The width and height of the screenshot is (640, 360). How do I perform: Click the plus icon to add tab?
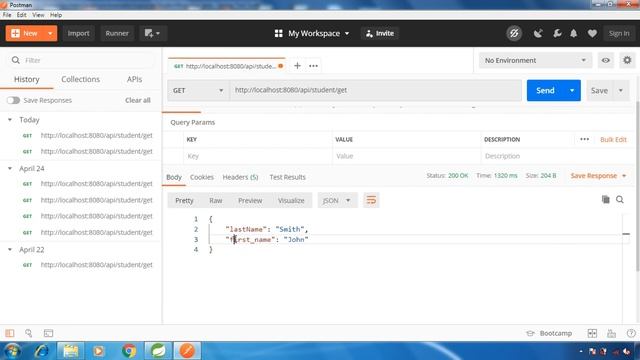(297, 66)
